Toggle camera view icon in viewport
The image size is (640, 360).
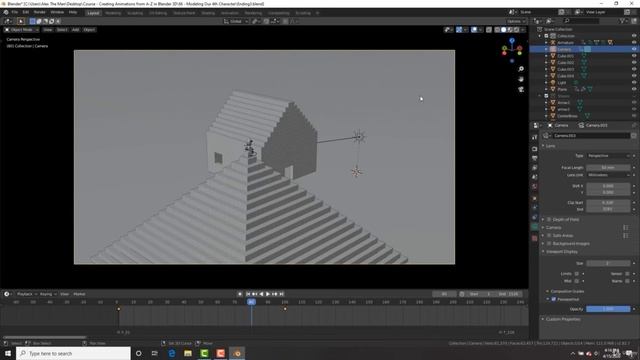pos(521,89)
